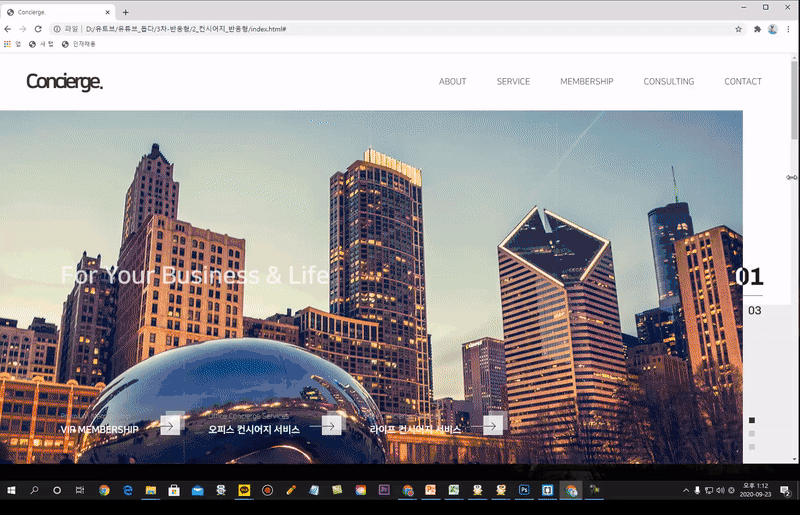
Task: Open KakaoTalk from the taskbar
Action: pos(244,491)
